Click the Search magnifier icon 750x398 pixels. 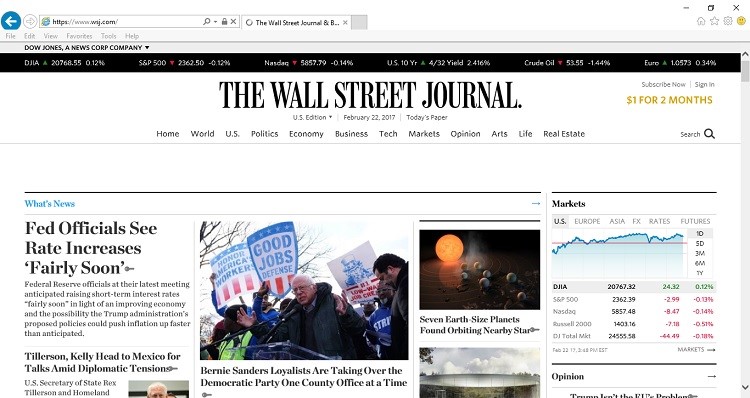[709, 134]
